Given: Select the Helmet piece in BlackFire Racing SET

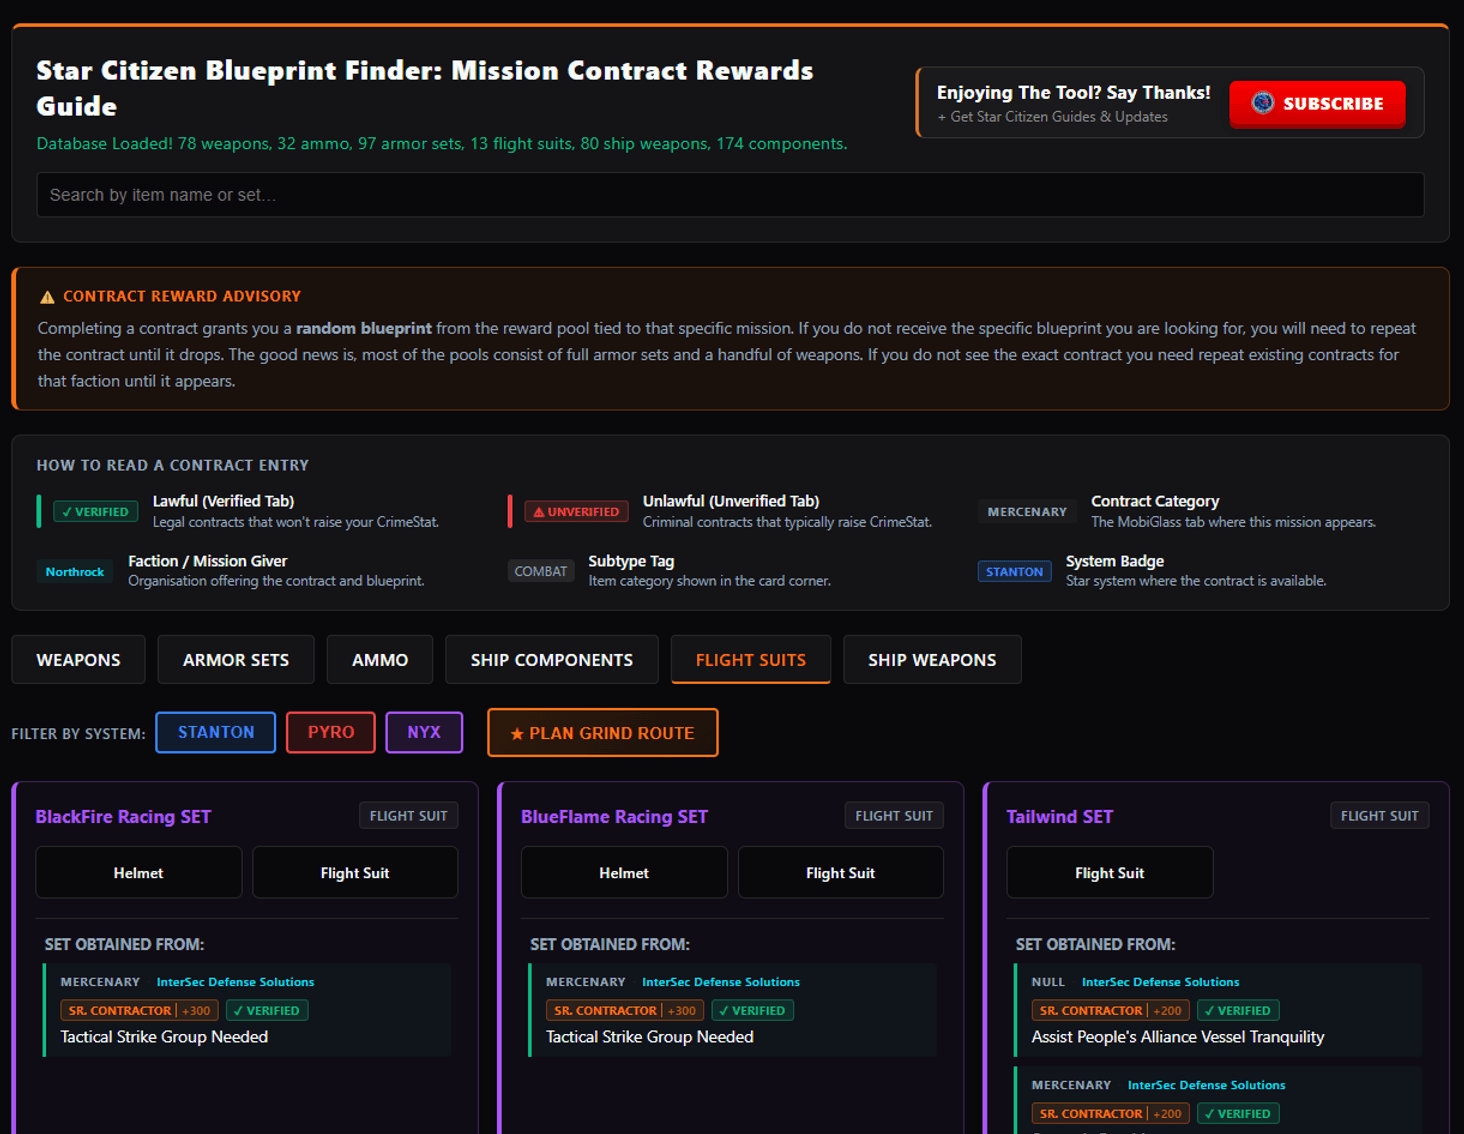Looking at the screenshot, I should coord(139,873).
